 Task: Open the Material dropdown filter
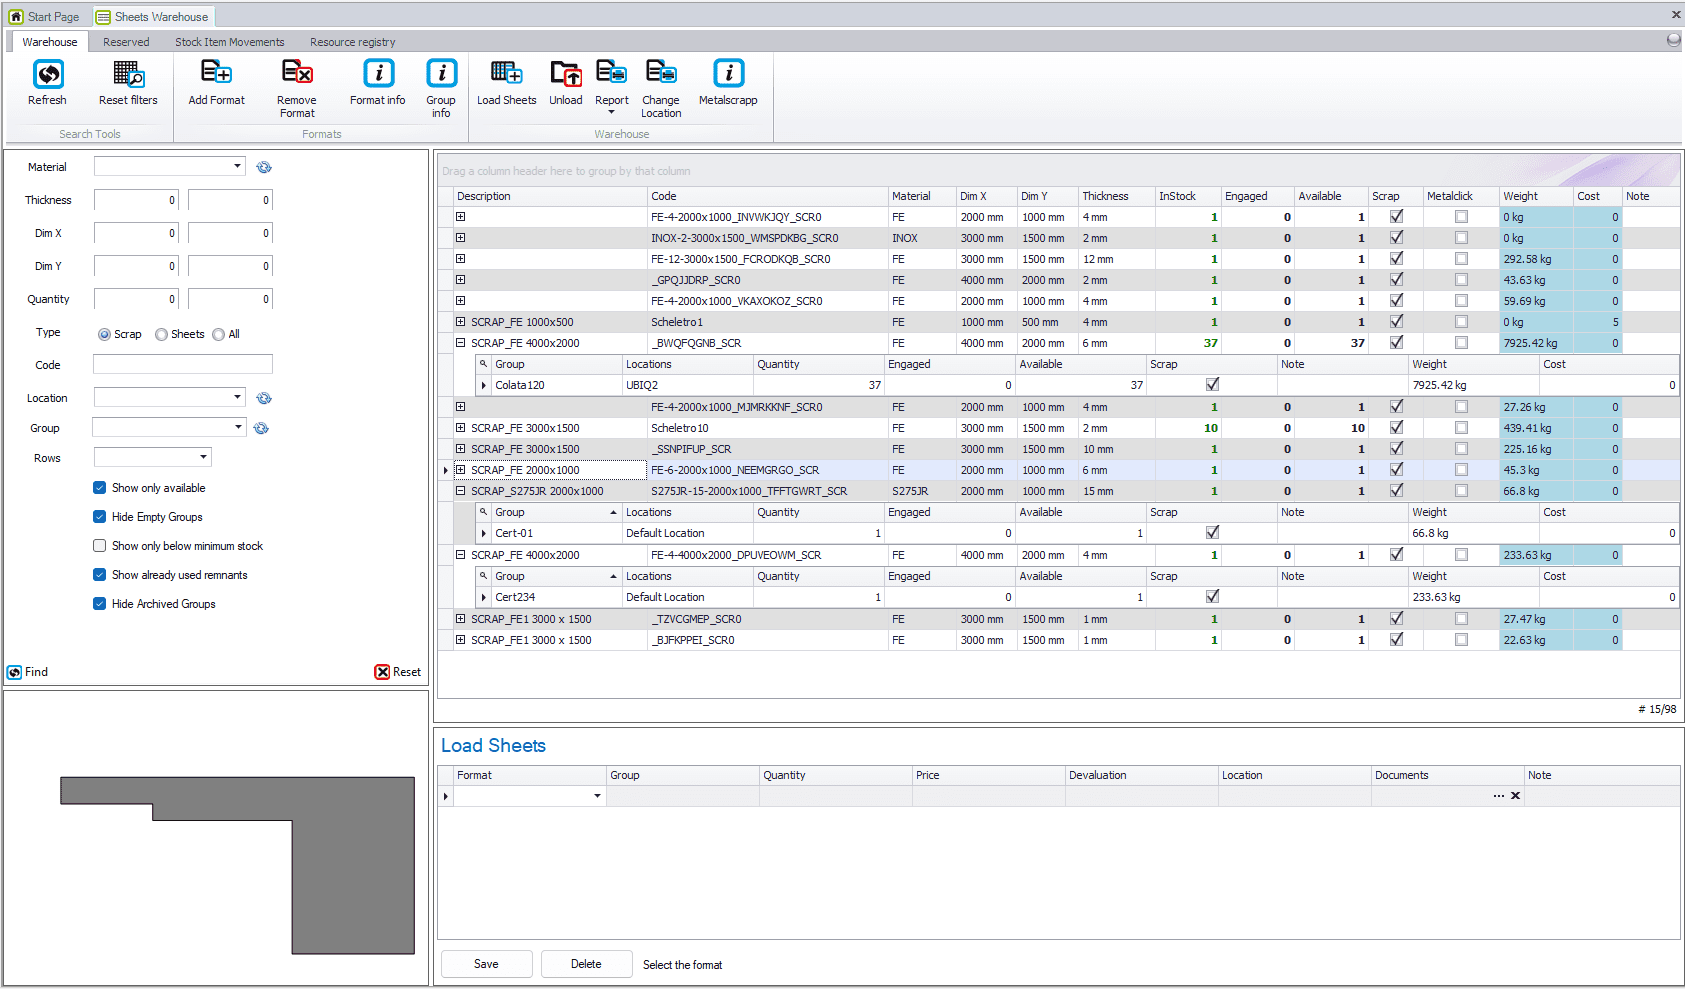(237, 167)
